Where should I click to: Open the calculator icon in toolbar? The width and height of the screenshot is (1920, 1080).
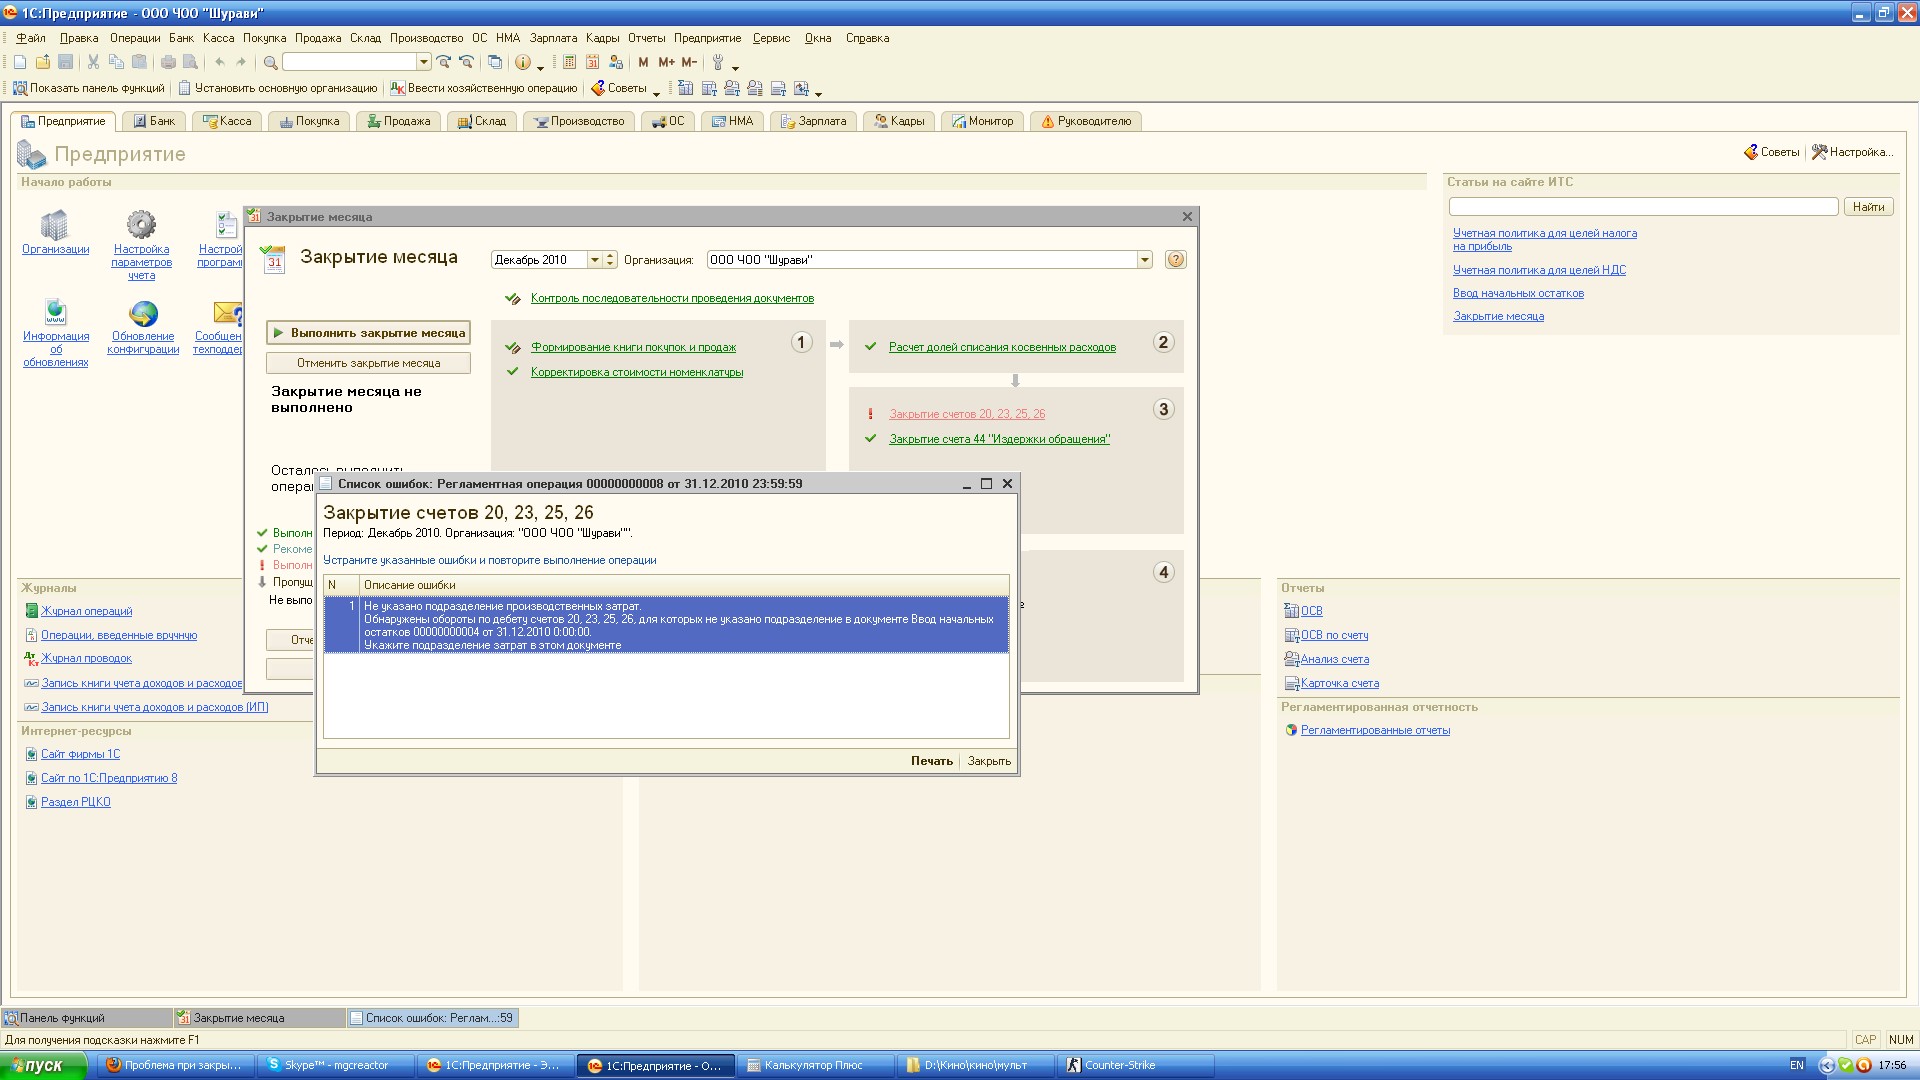pyautogui.click(x=569, y=62)
